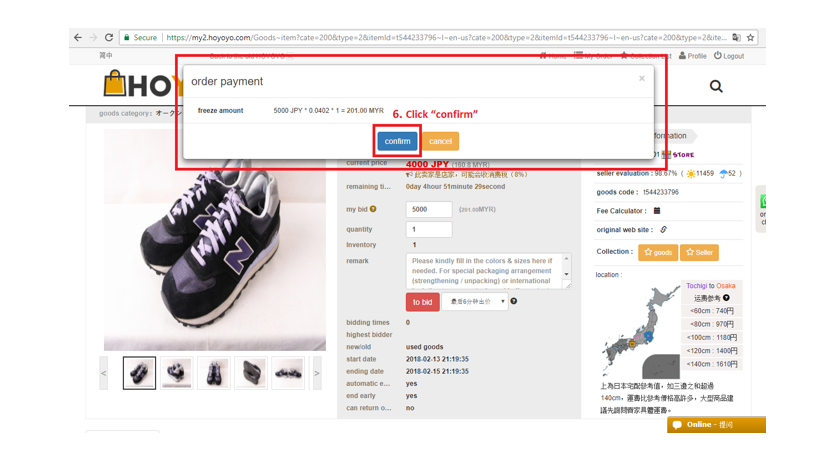Screen dimensions: 835x458
Task: Add goods to collection
Action: 658,252
